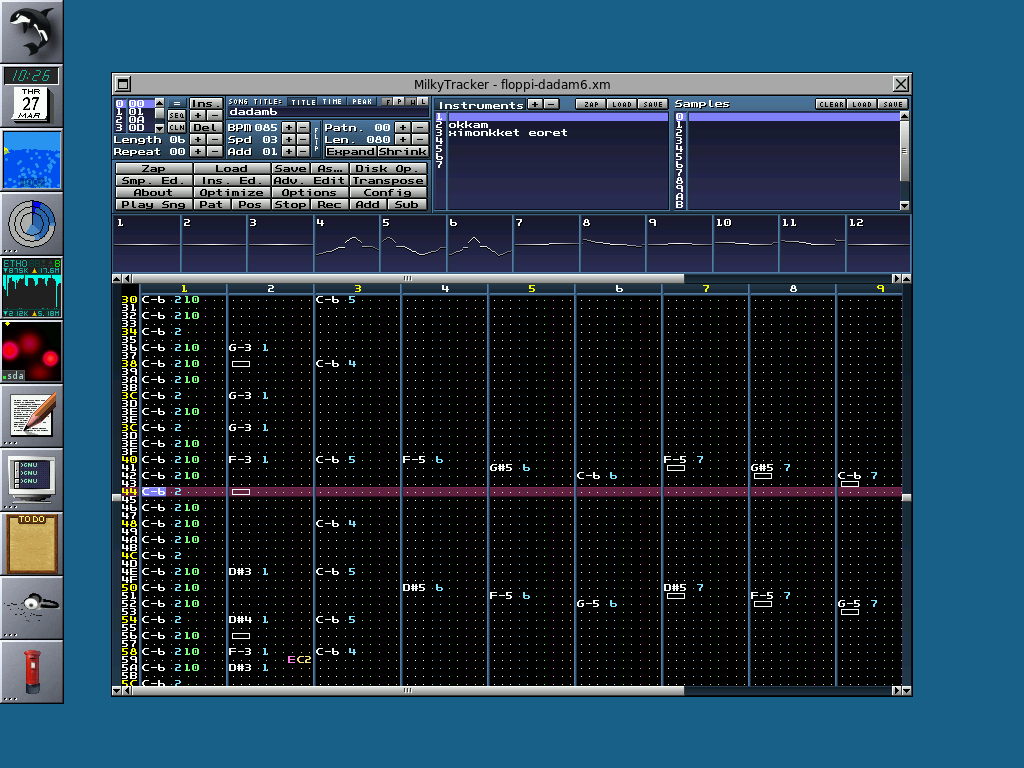
Task: Toggle the FLIP vertical button
Action: pyautogui.click(x=317, y=140)
